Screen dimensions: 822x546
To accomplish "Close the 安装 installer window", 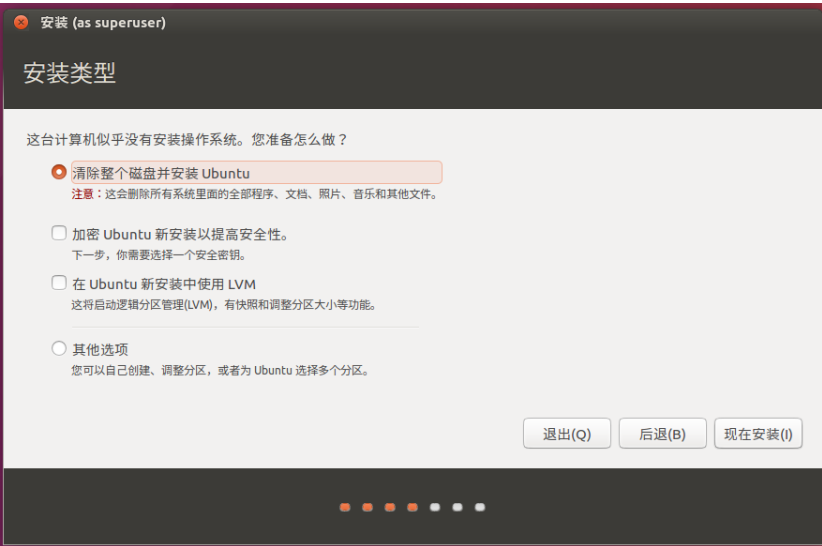I will click(21, 23).
